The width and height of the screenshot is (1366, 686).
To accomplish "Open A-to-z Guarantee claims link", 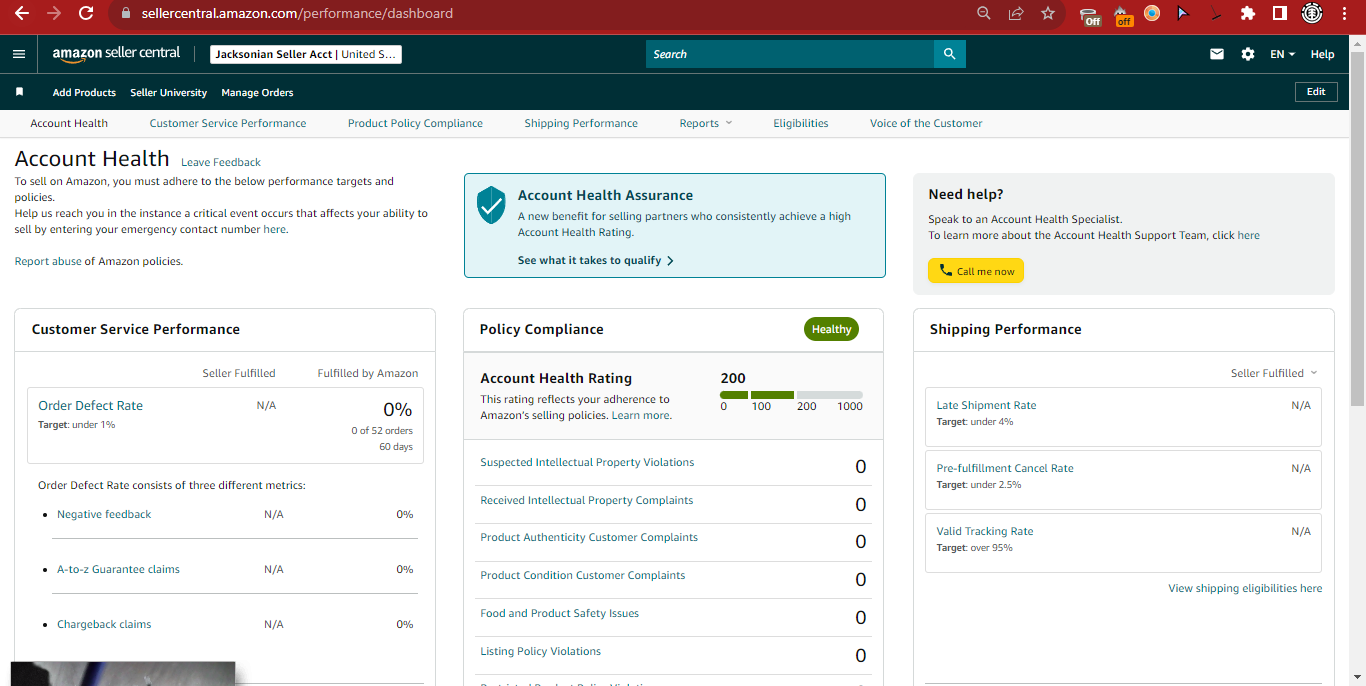I will (118, 569).
